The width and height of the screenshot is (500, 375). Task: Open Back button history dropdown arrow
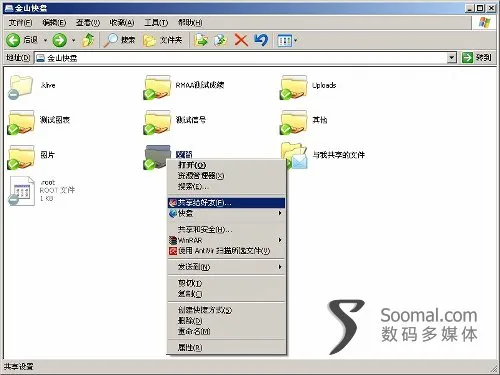point(45,41)
